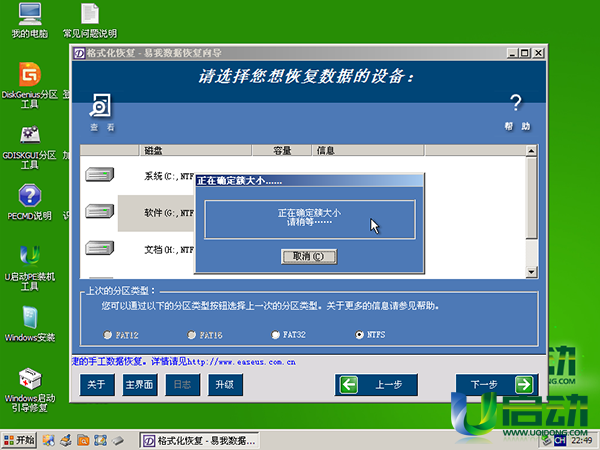
Task: Select the 软件 (G:, NTF row text
Action: point(169,213)
